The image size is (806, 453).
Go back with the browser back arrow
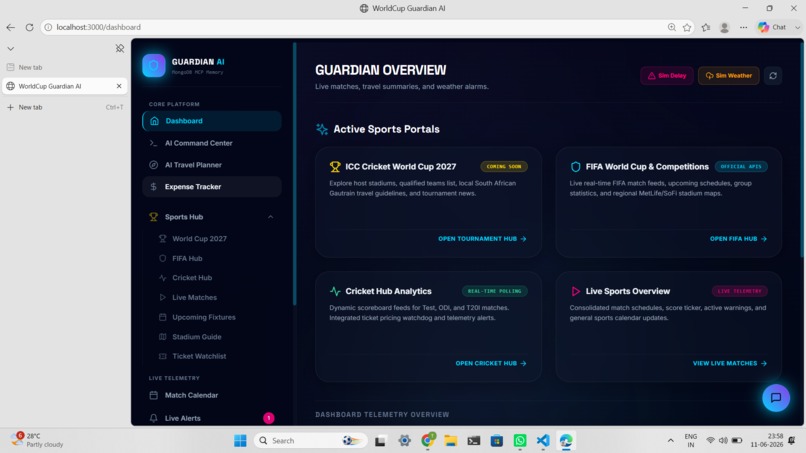[x=11, y=27]
